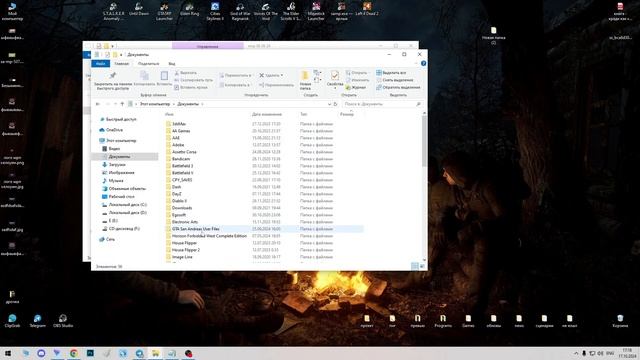Create a new folder with Новая папка
640x360 pixels.
[x=305, y=80]
